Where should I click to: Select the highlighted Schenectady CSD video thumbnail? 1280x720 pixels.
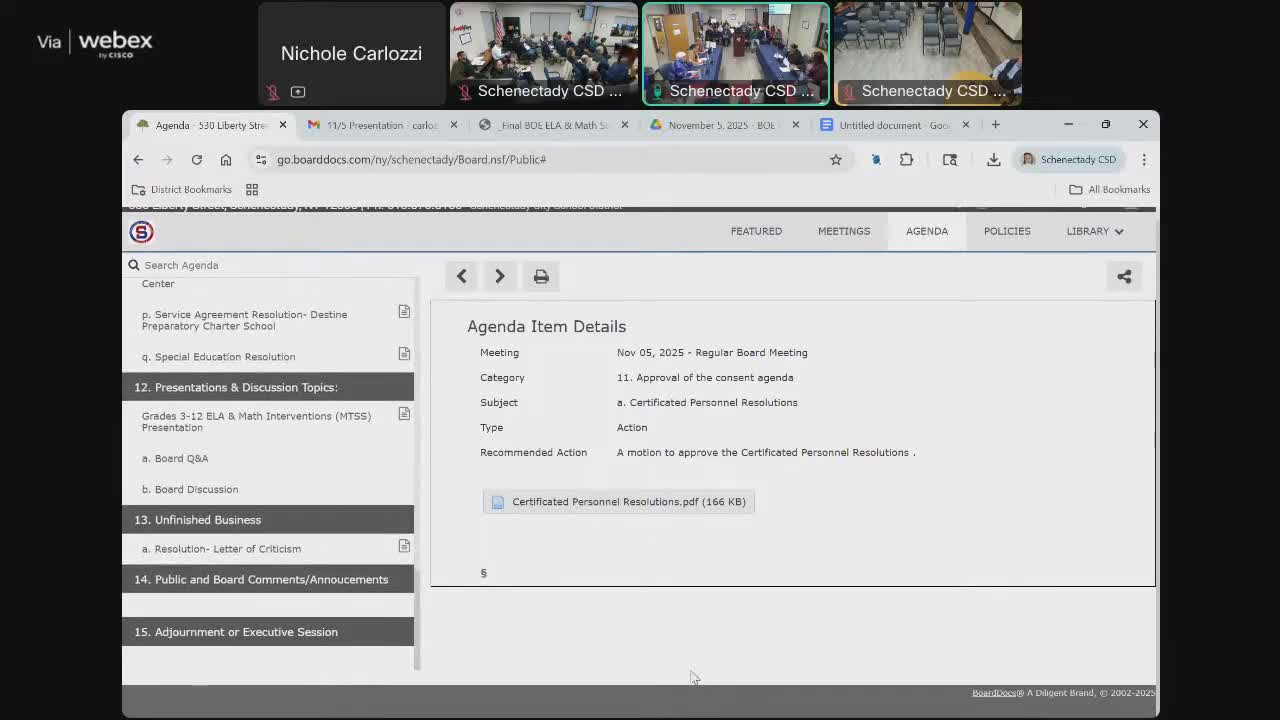(x=735, y=53)
